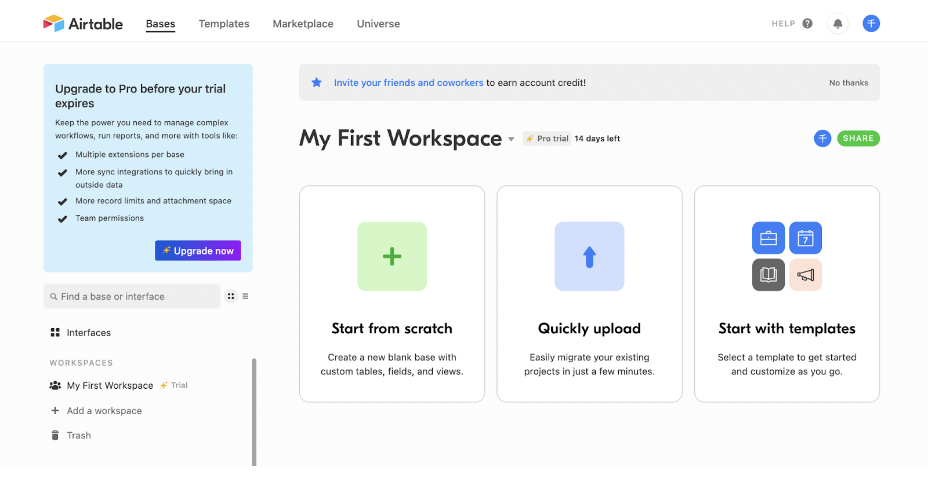Follow the Invite your friends and coworkers link
Screen dimensions: 930x484
(x=409, y=83)
